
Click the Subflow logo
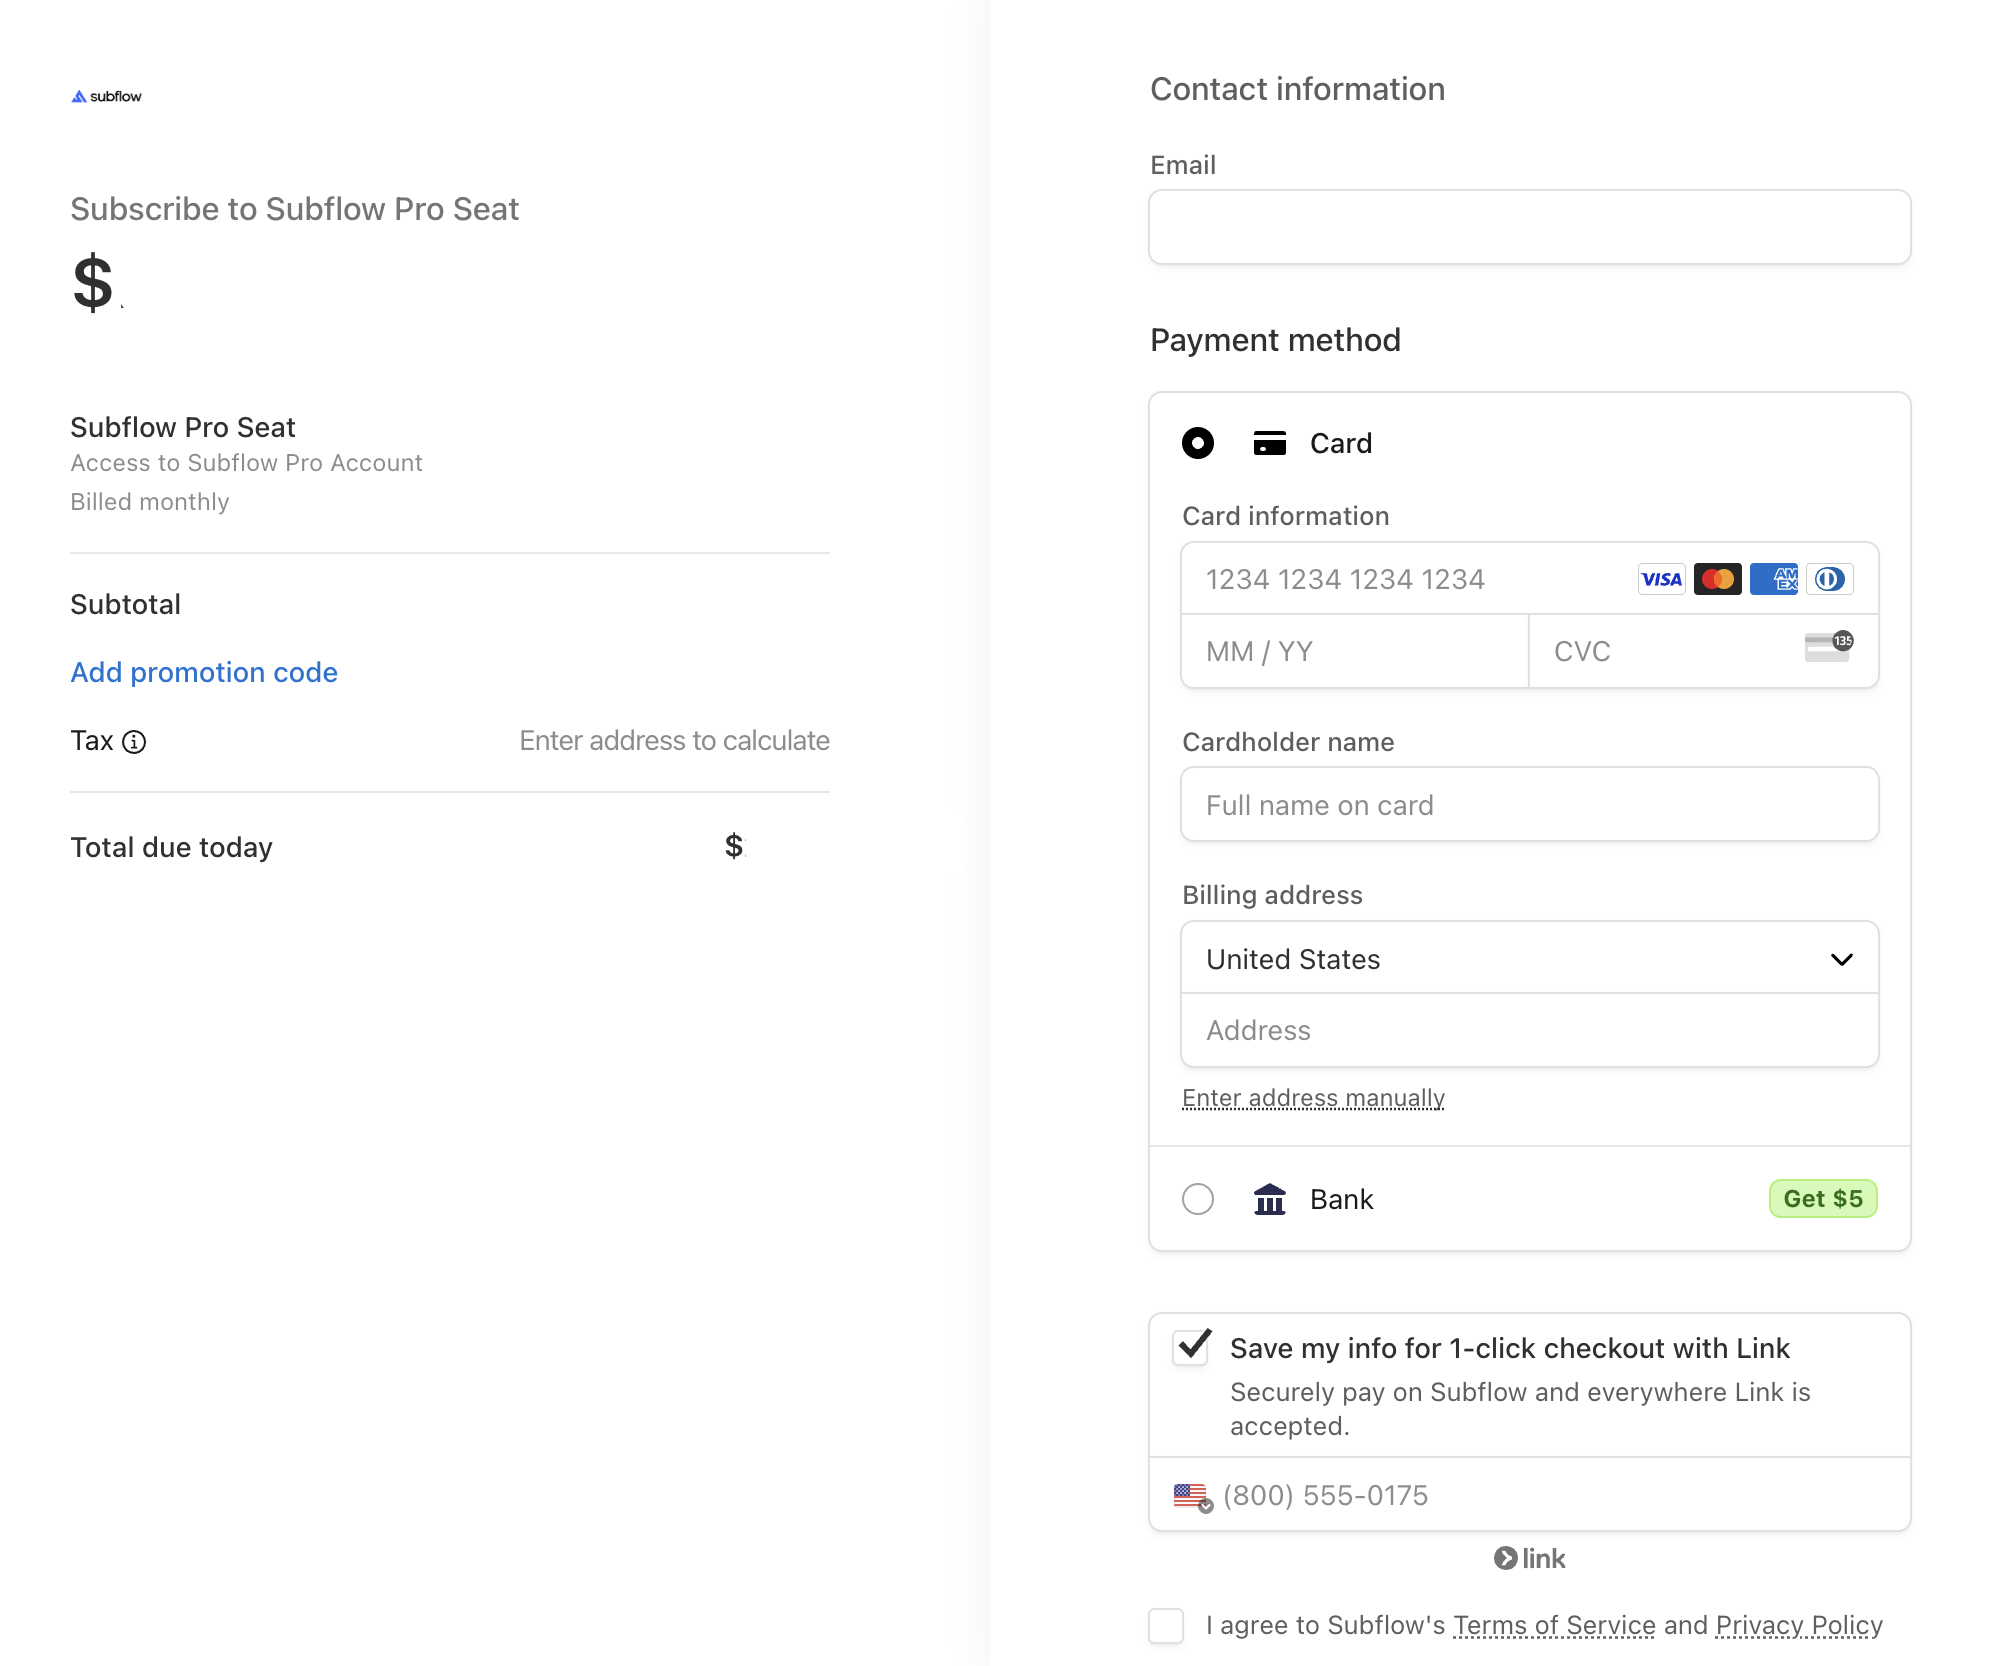(x=106, y=96)
